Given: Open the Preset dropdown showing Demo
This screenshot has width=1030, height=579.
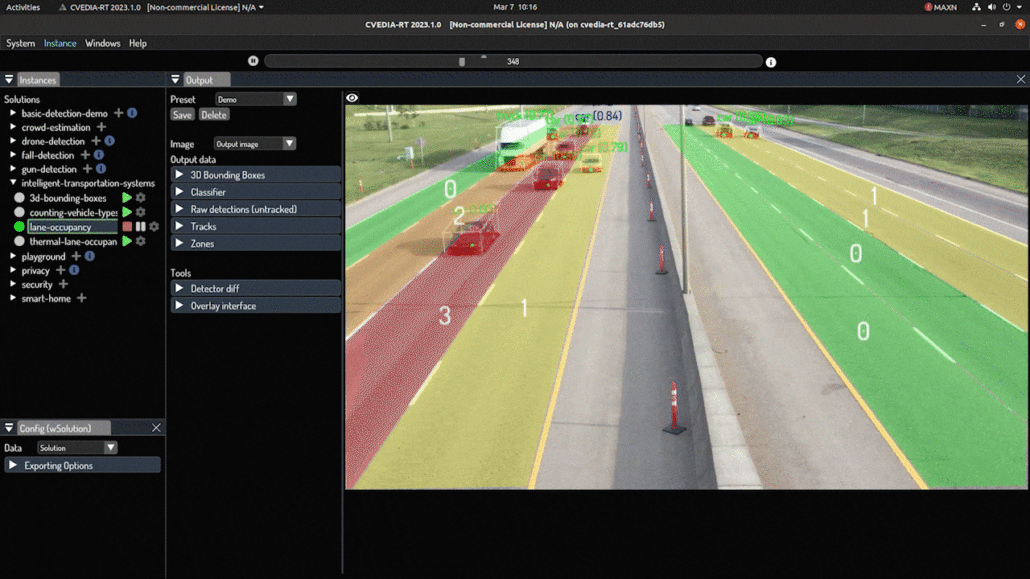Looking at the screenshot, I should [254, 98].
